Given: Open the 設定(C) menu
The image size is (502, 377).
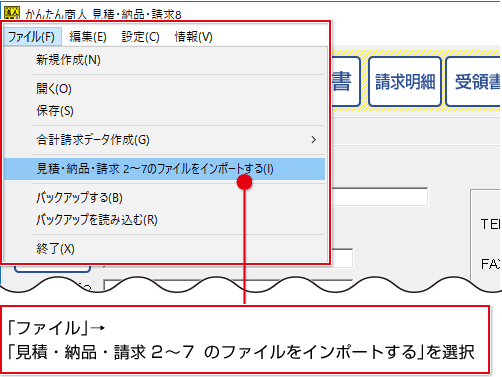Looking at the screenshot, I should [140, 37].
